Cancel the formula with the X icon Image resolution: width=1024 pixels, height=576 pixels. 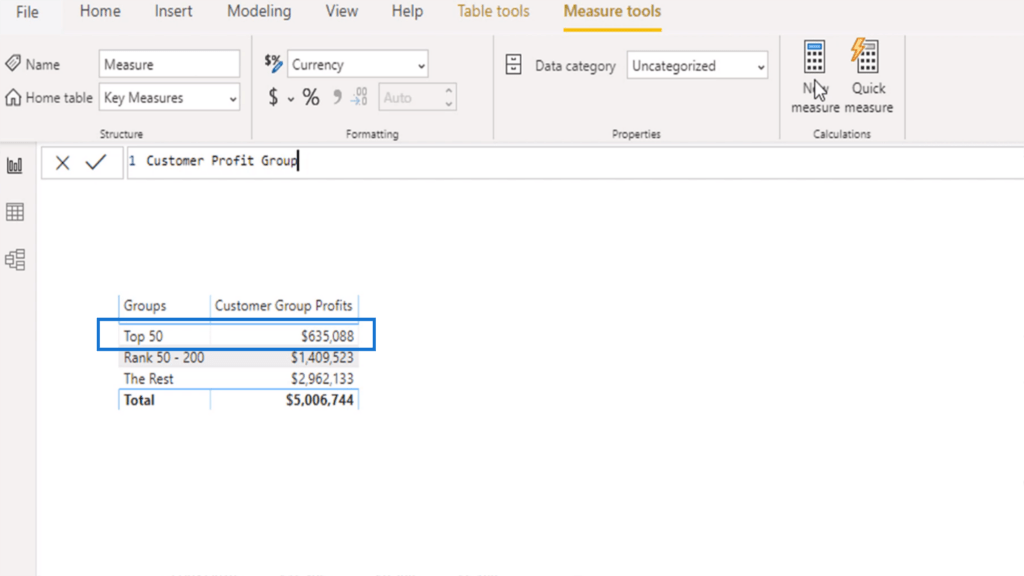pos(62,163)
